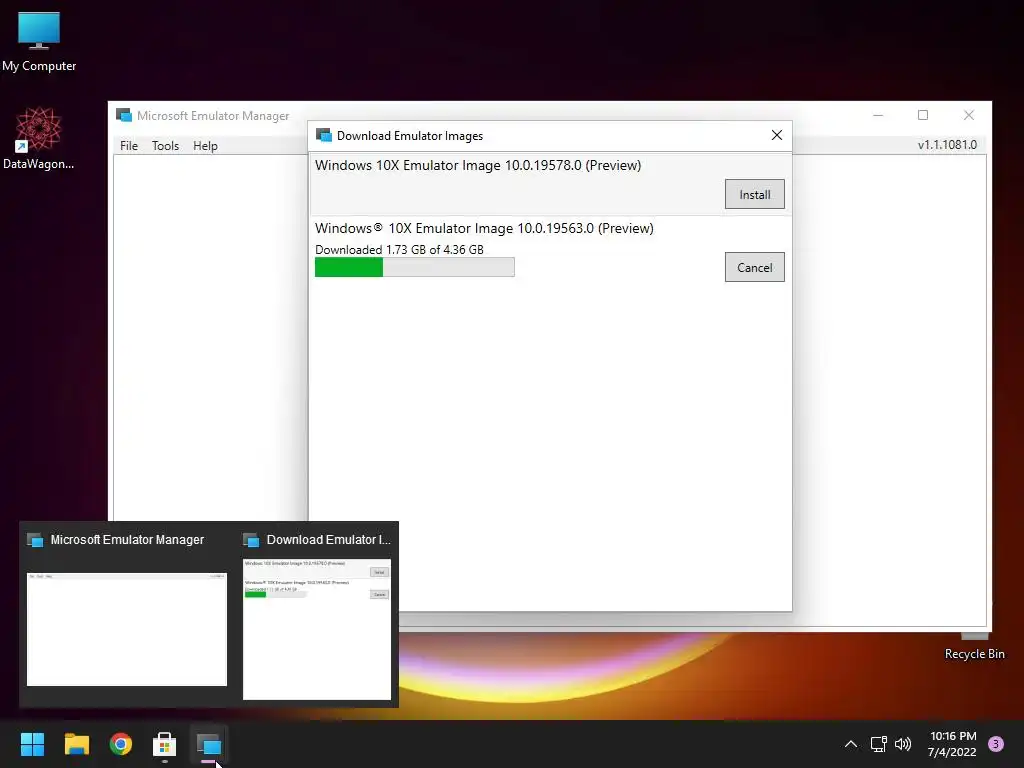Image resolution: width=1024 pixels, height=768 pixels.
Task: Open the Windows Start menu
Action: (x=32, y=744)
